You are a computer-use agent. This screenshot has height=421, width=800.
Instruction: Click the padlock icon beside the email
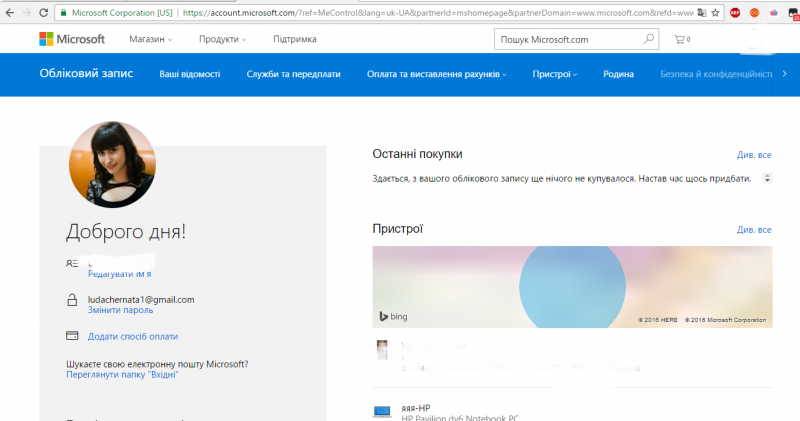pos(72,300)
